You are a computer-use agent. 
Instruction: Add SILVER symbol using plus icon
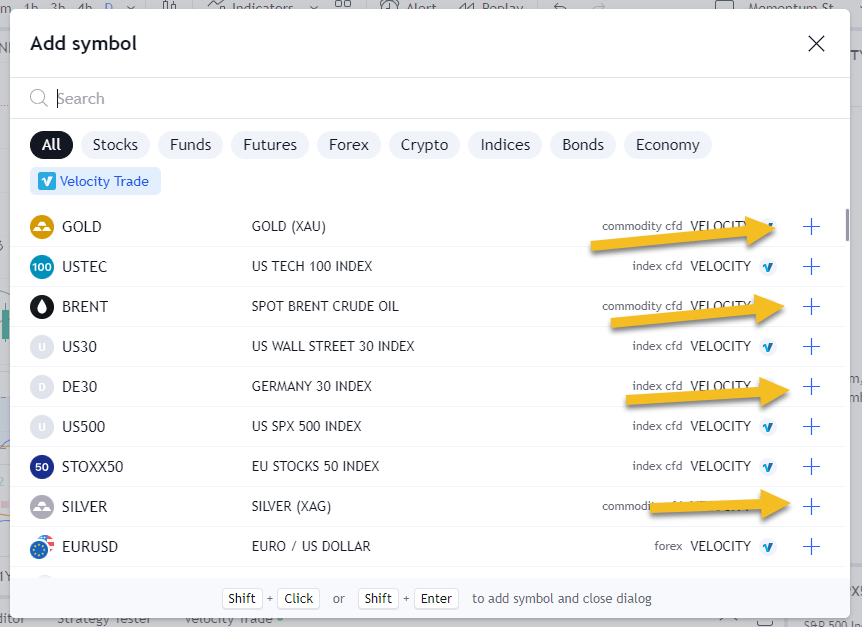click(x=811, y=507)
